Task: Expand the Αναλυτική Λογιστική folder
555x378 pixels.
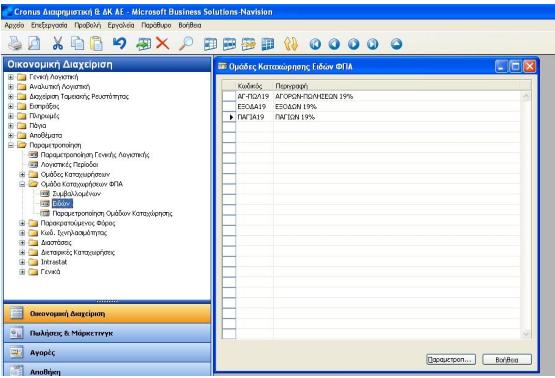Action: (x=11, y=87)
